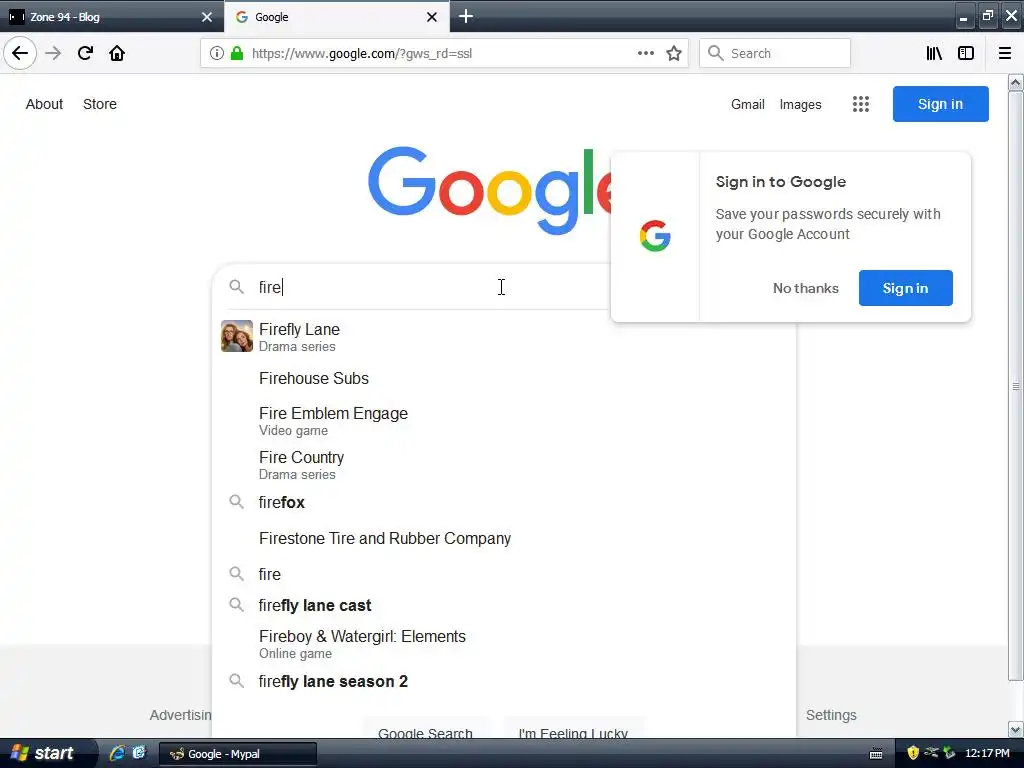Viewport: 1024px width, 768px height.
Task: Open the security shield tray icon
Action: (913, 753)
